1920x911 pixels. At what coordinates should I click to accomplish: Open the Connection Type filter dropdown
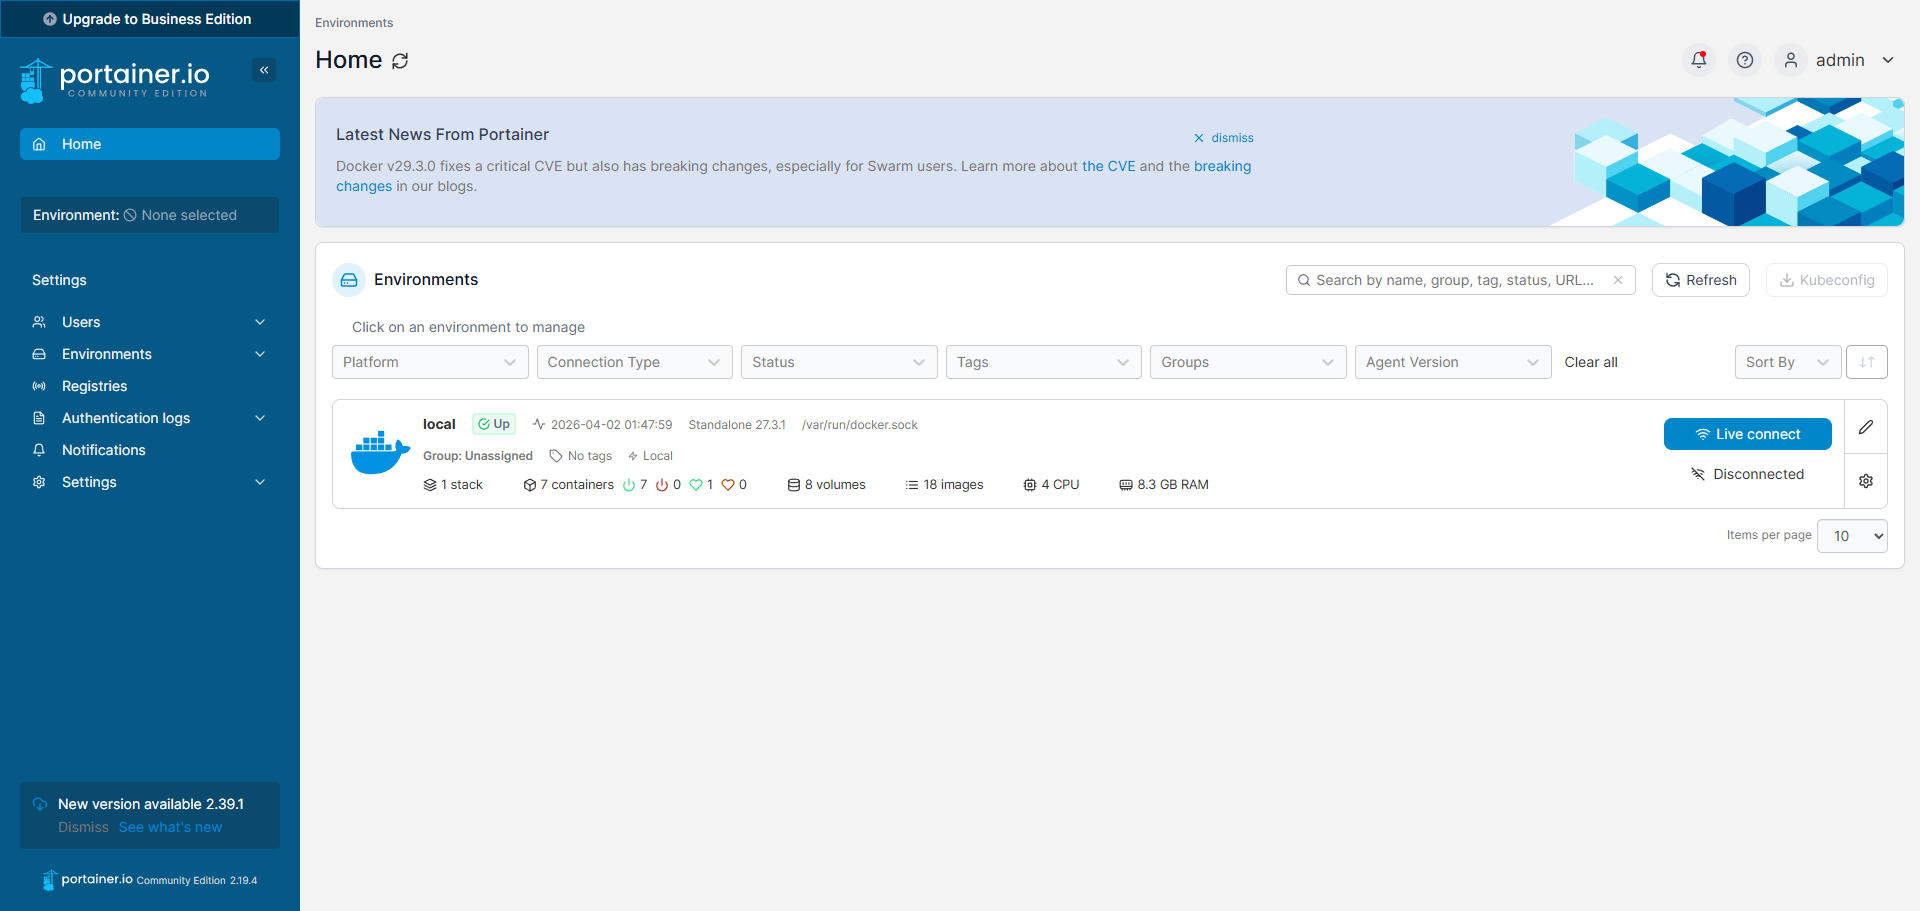pos(634,362)
